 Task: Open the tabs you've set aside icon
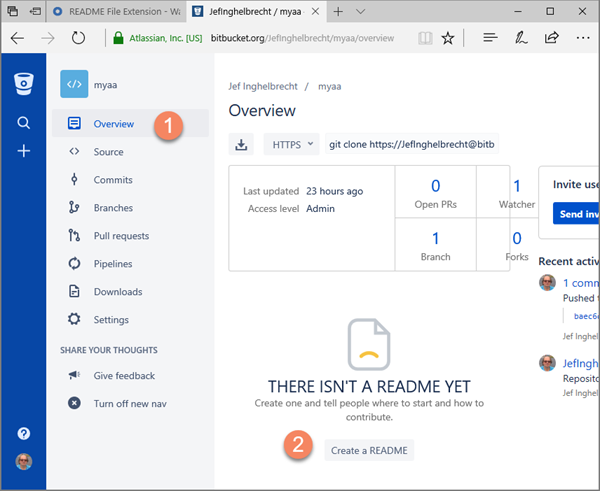(x=13, y=11)
